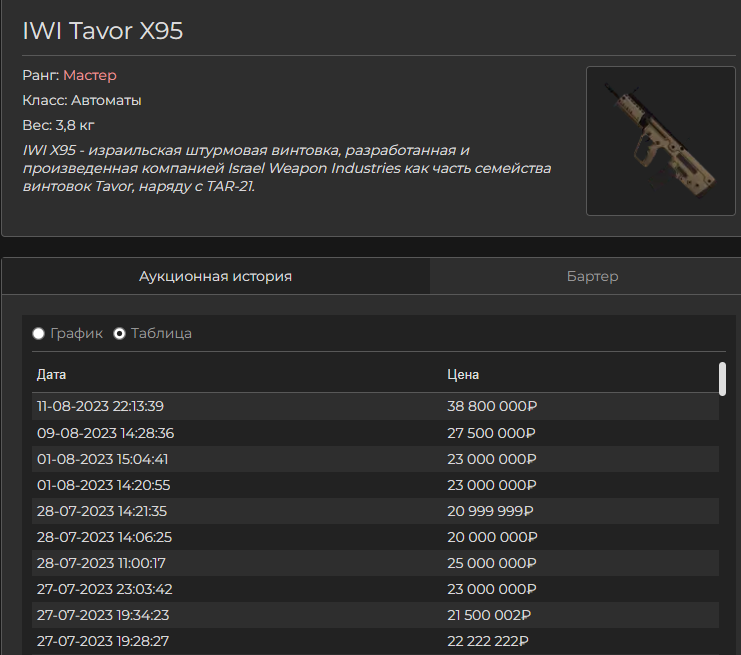
Task: Click date 28-07-2023 14:21:35
Action: click(102, 511)
